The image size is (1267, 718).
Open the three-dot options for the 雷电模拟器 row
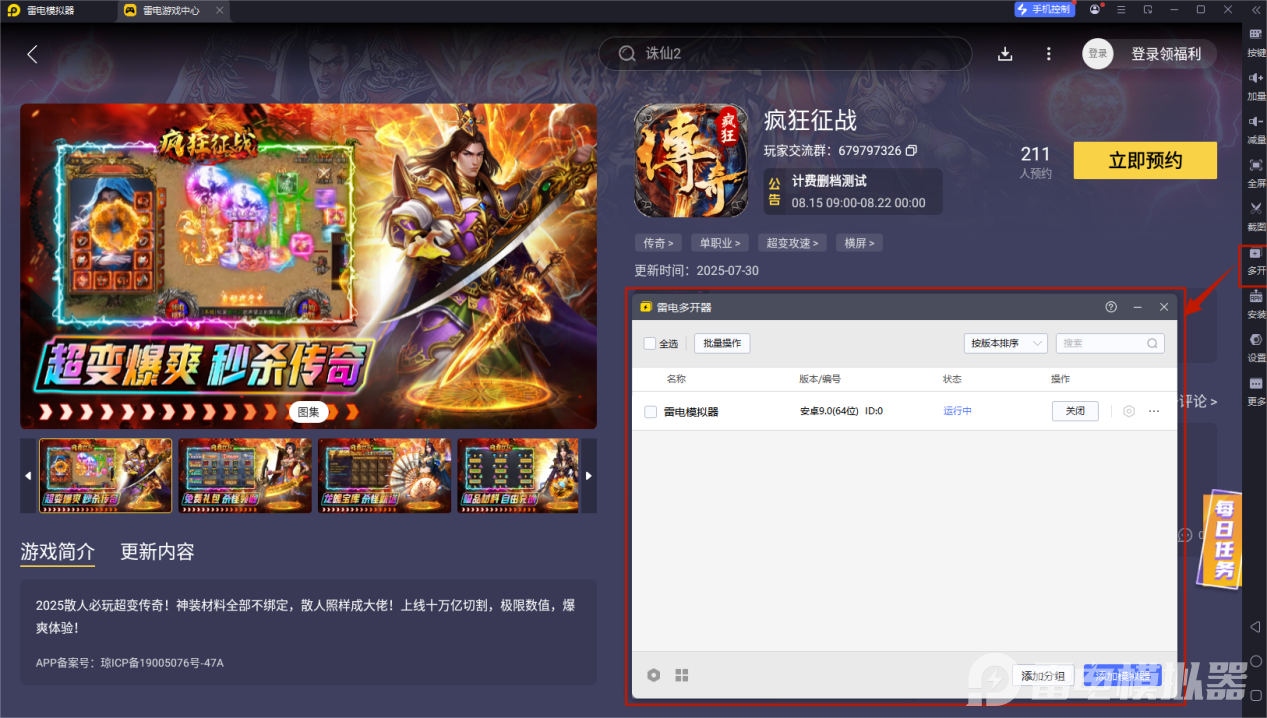[x=1154, y=411]
